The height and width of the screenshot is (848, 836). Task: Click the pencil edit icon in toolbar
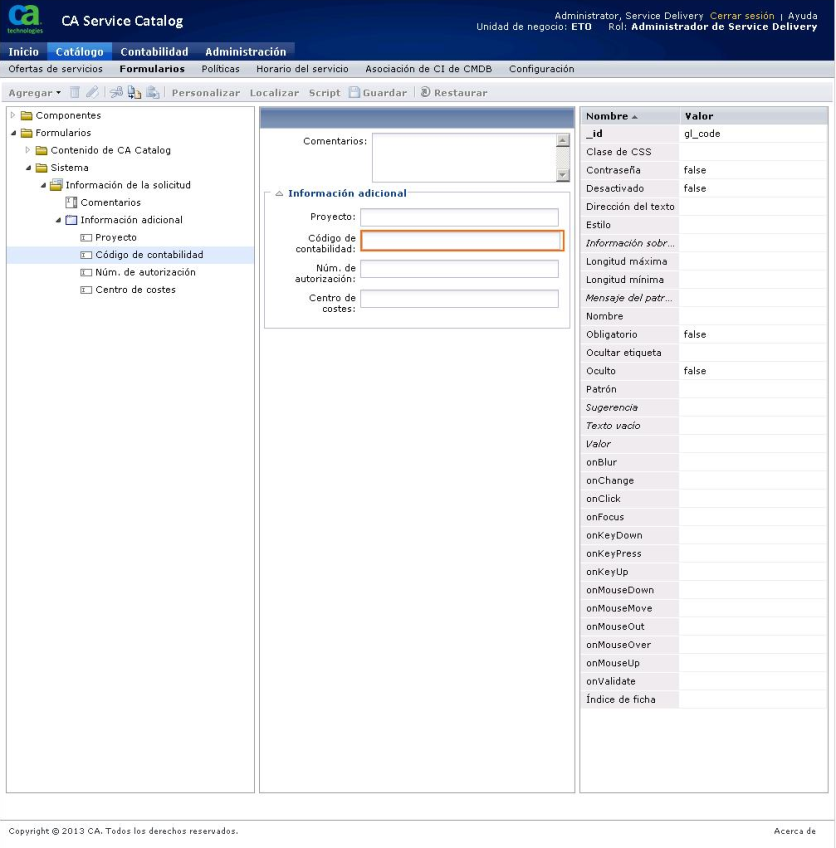click(92, 92)
